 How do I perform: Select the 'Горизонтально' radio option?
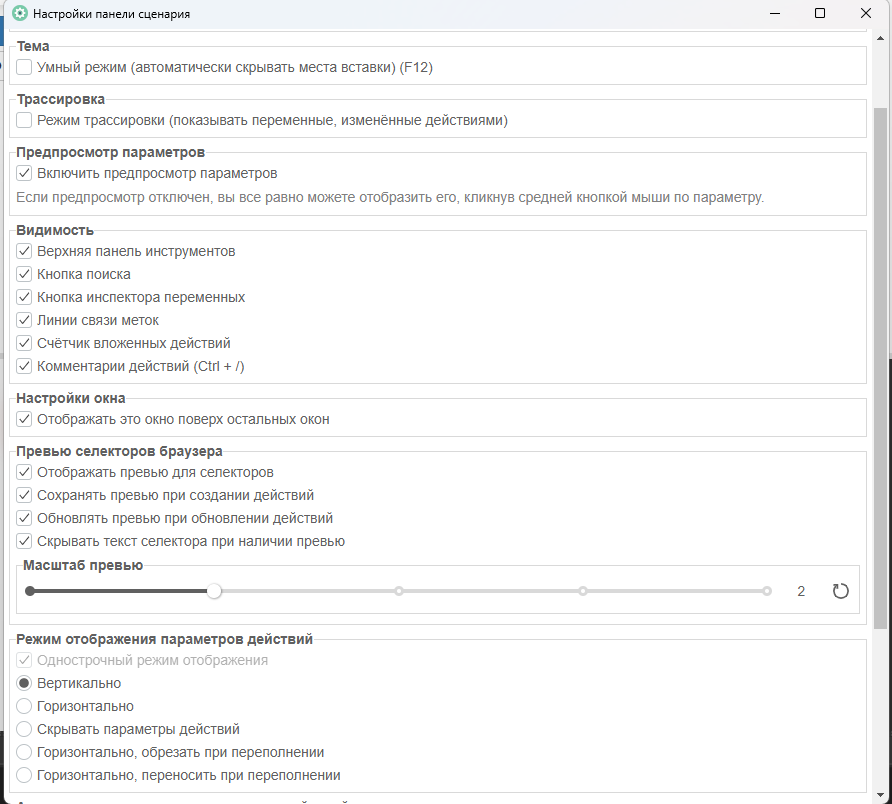(x=25, y=706)
